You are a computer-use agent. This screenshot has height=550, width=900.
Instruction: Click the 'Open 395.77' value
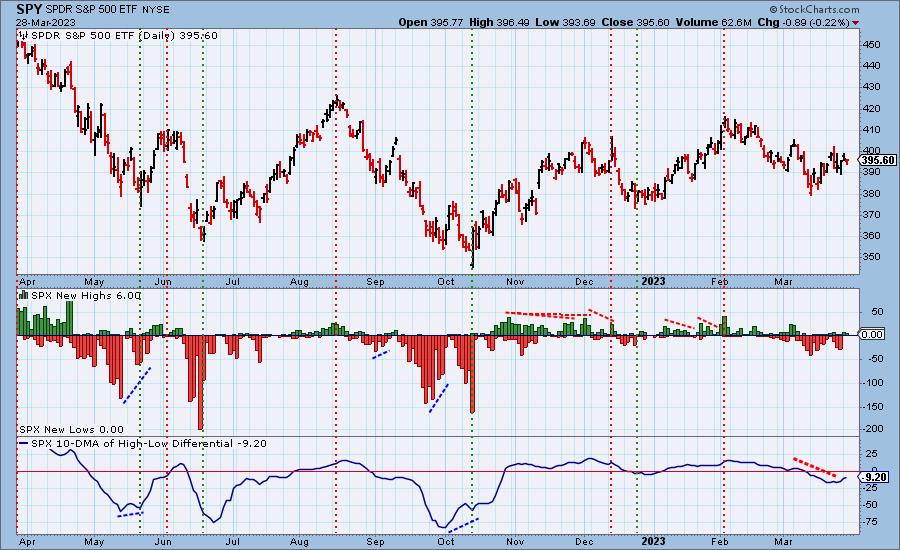coord(430,22)
